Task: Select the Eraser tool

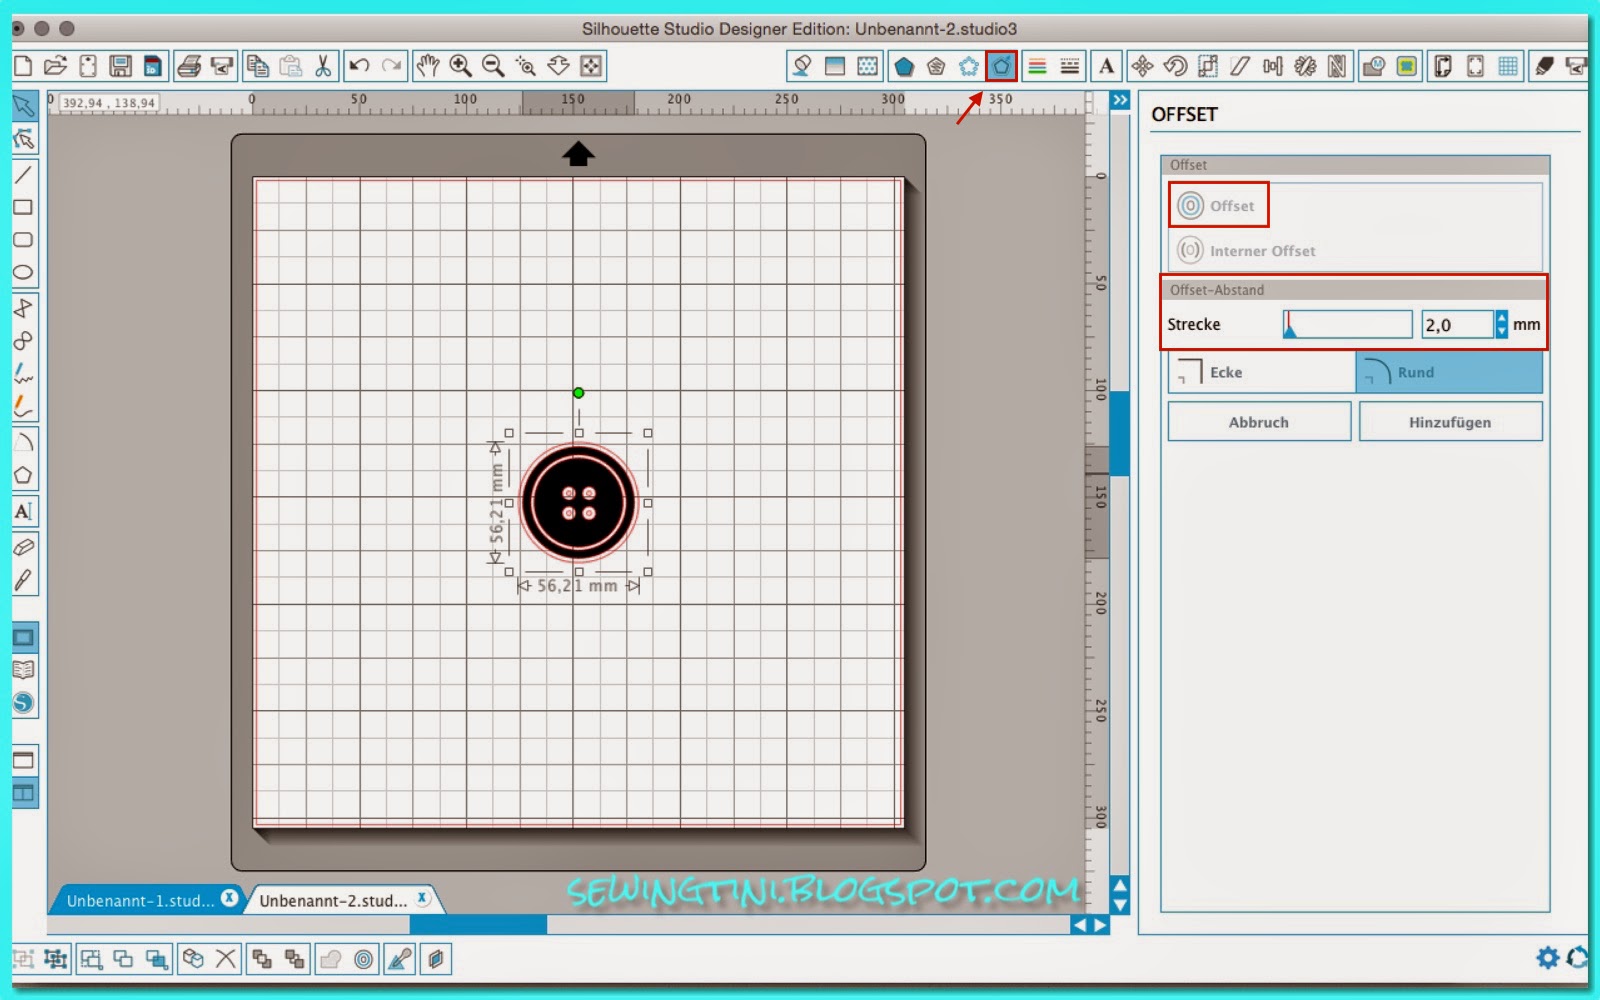Action: coord(26,545)
